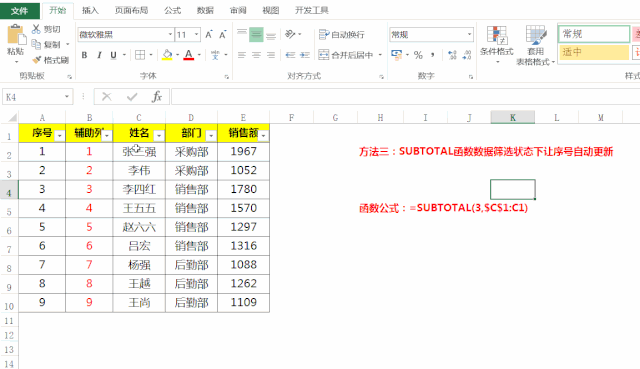Open the 序号 column filter dropdown
This screenshot has height=369, width=640.
pyautogui.click(x=60, y=136)
